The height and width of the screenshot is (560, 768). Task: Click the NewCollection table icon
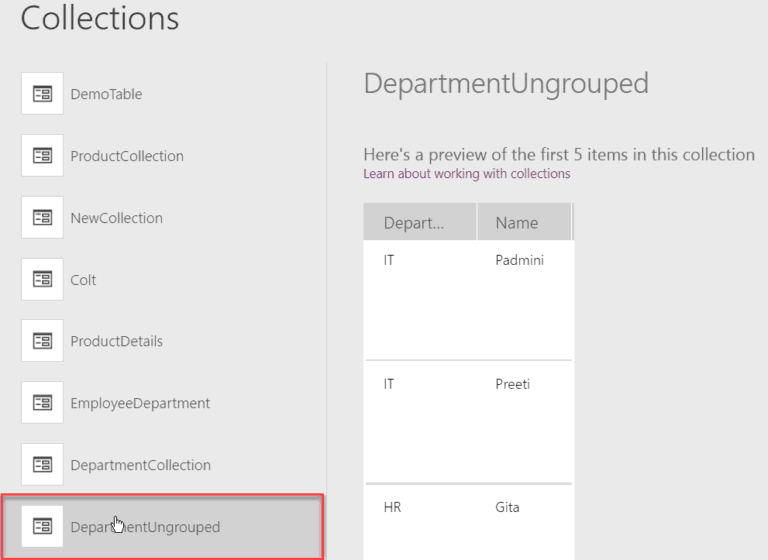[42, 218]
